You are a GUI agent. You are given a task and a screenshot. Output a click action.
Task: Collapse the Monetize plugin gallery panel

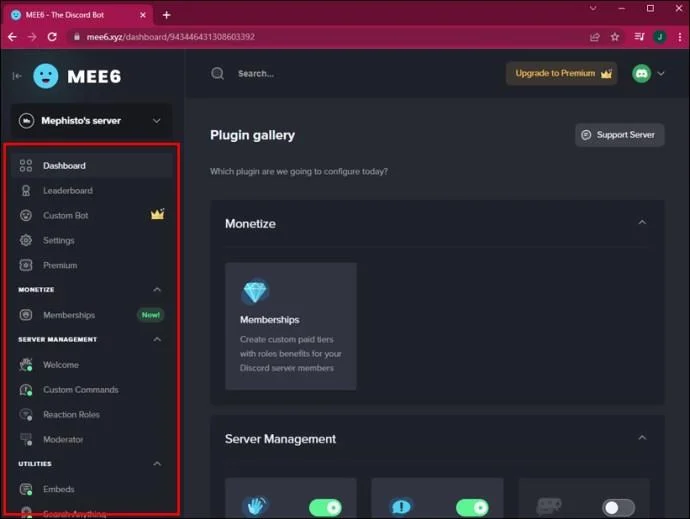(642, 222)
